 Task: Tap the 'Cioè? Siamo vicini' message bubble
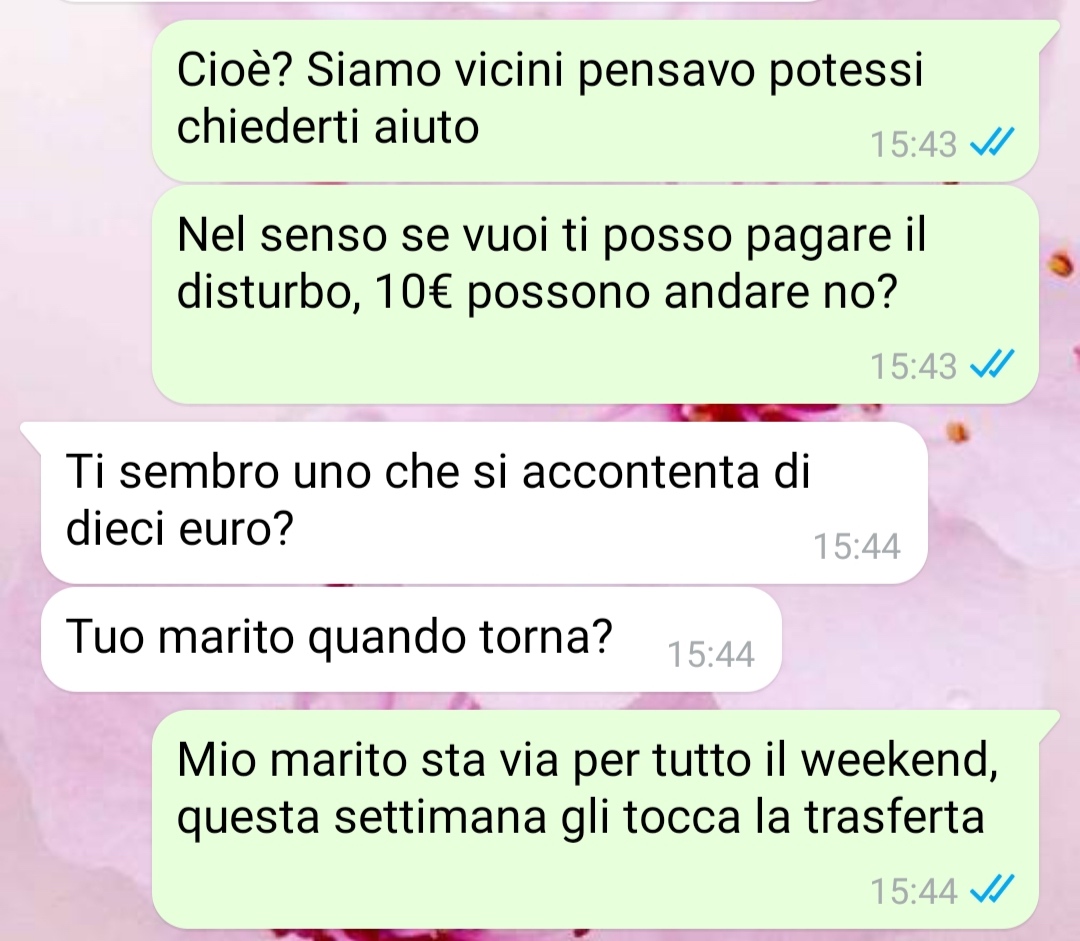click(x=596, y=101)
